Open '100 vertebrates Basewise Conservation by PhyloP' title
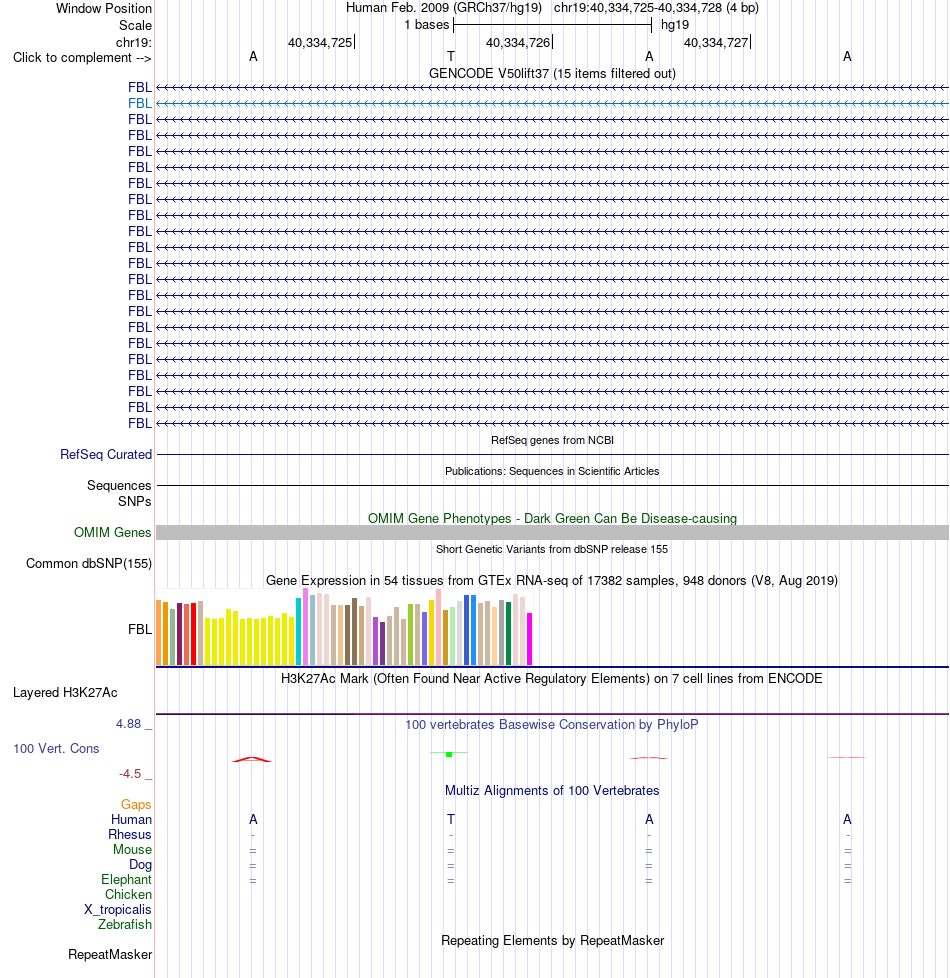The image size is (950, 978). (552, 725)
